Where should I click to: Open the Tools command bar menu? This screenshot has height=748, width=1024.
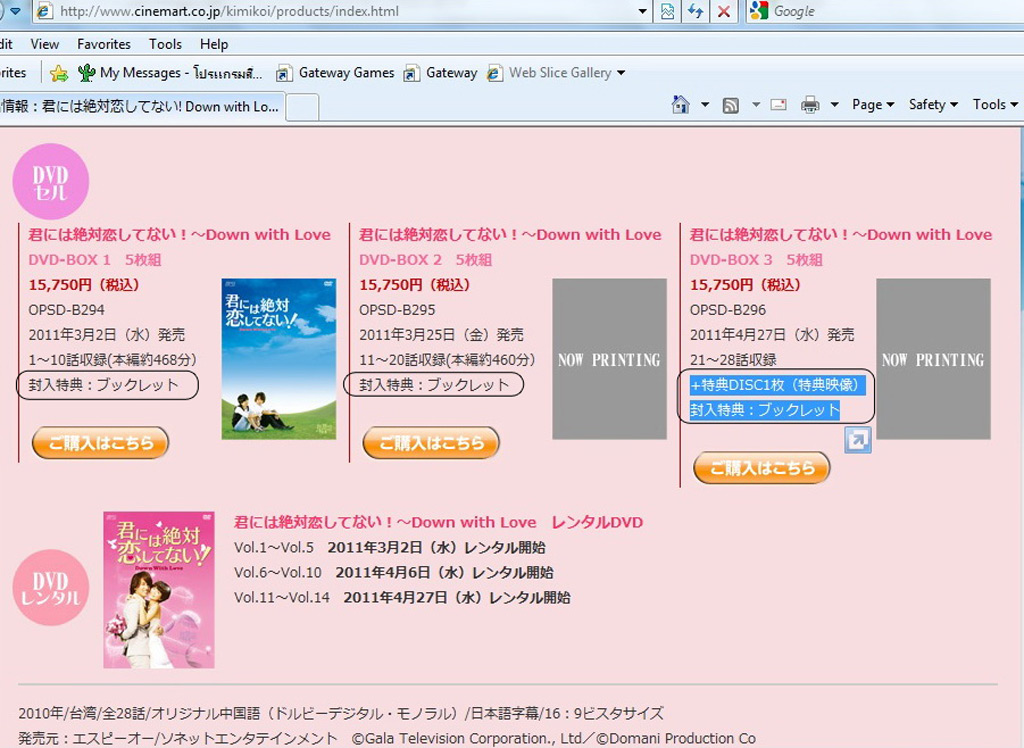995,105
